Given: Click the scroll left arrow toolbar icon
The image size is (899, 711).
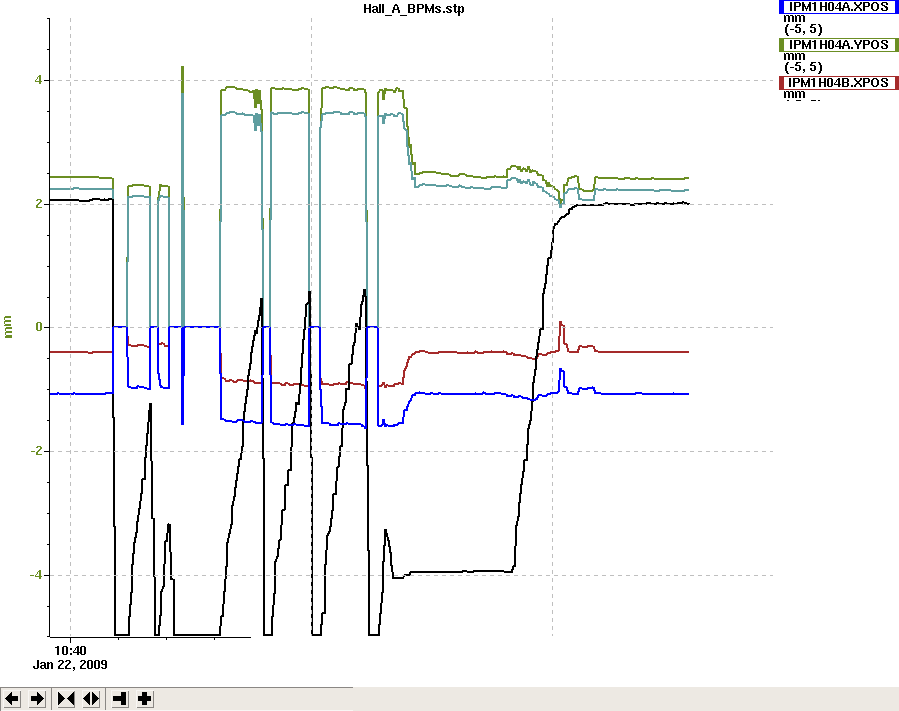Looking at the screenshot, I should coord(12,699).
